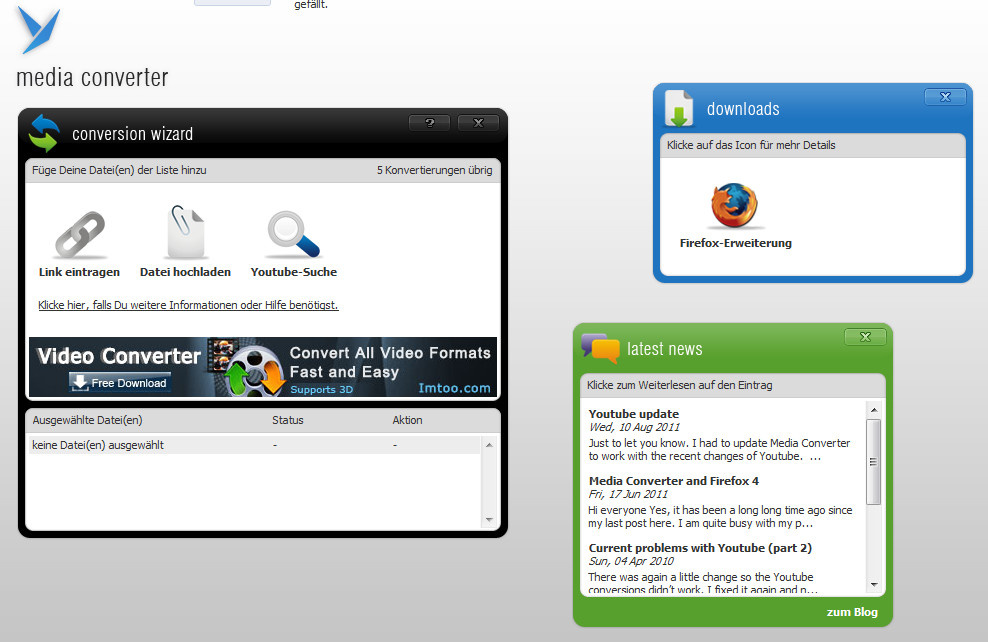Image resolution: width=988 pixels, height=642 pixels.
Task: Click the '5 Konvertierungen übrig' text
Action: point(435,170)
